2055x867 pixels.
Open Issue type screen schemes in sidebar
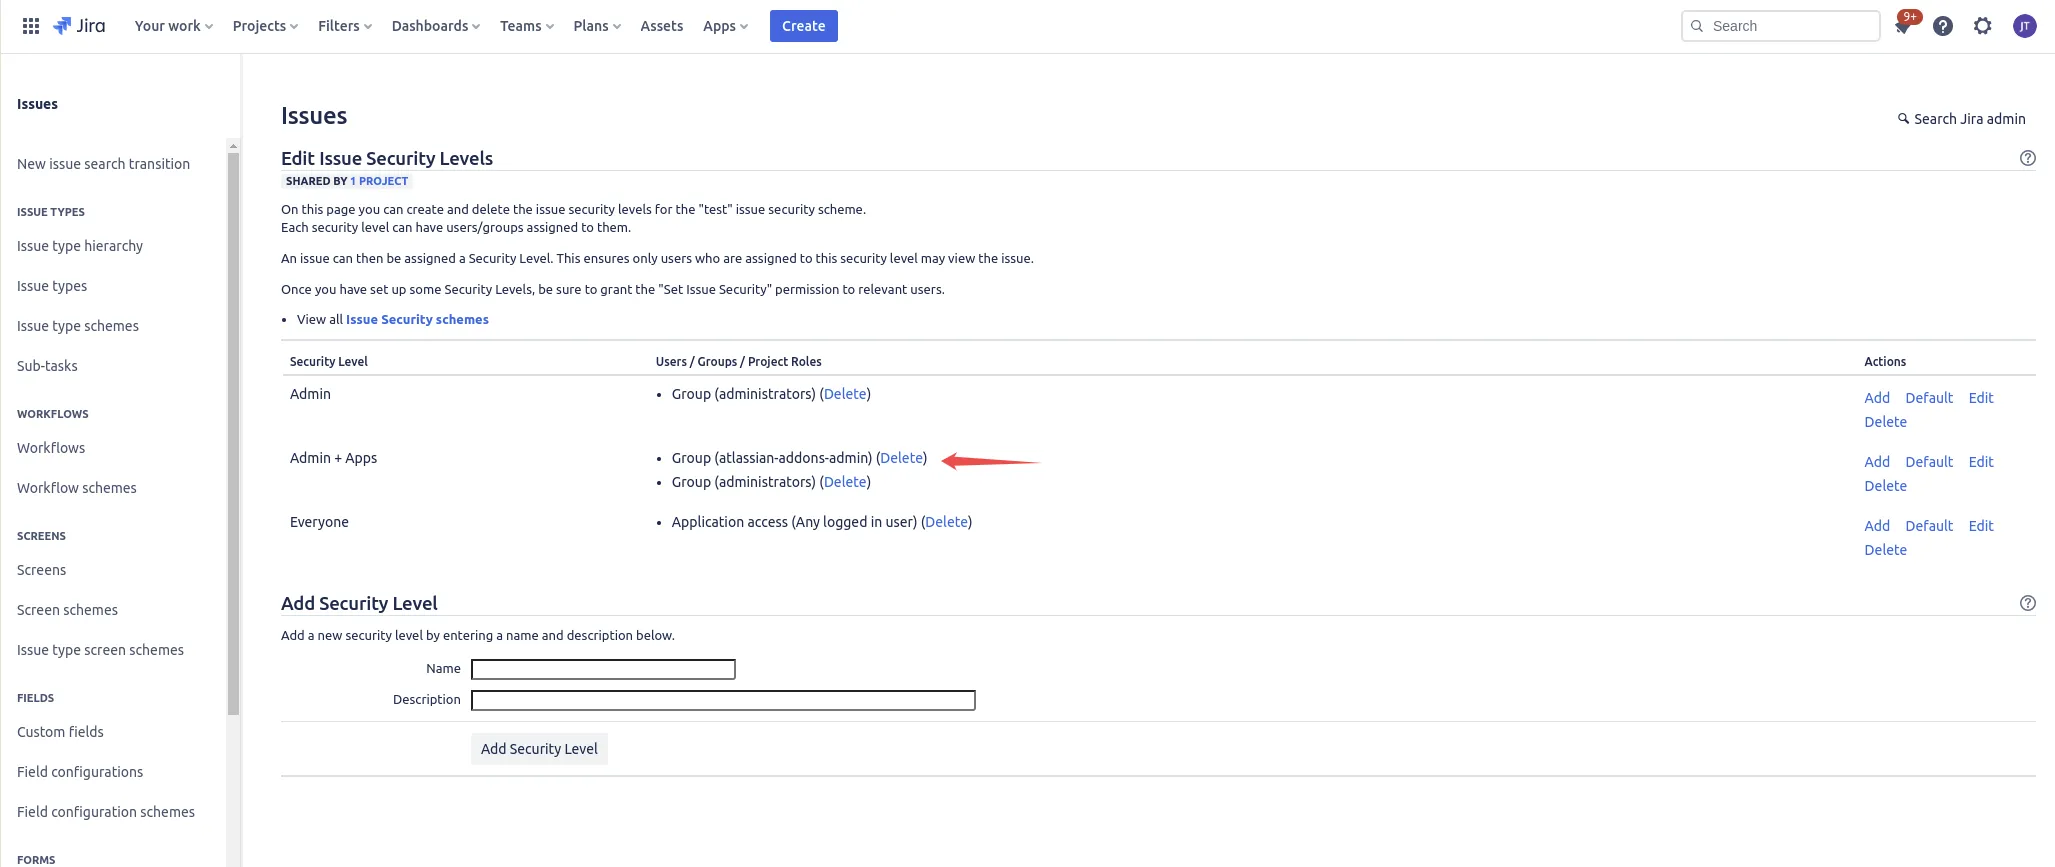(x=100, y=650)
